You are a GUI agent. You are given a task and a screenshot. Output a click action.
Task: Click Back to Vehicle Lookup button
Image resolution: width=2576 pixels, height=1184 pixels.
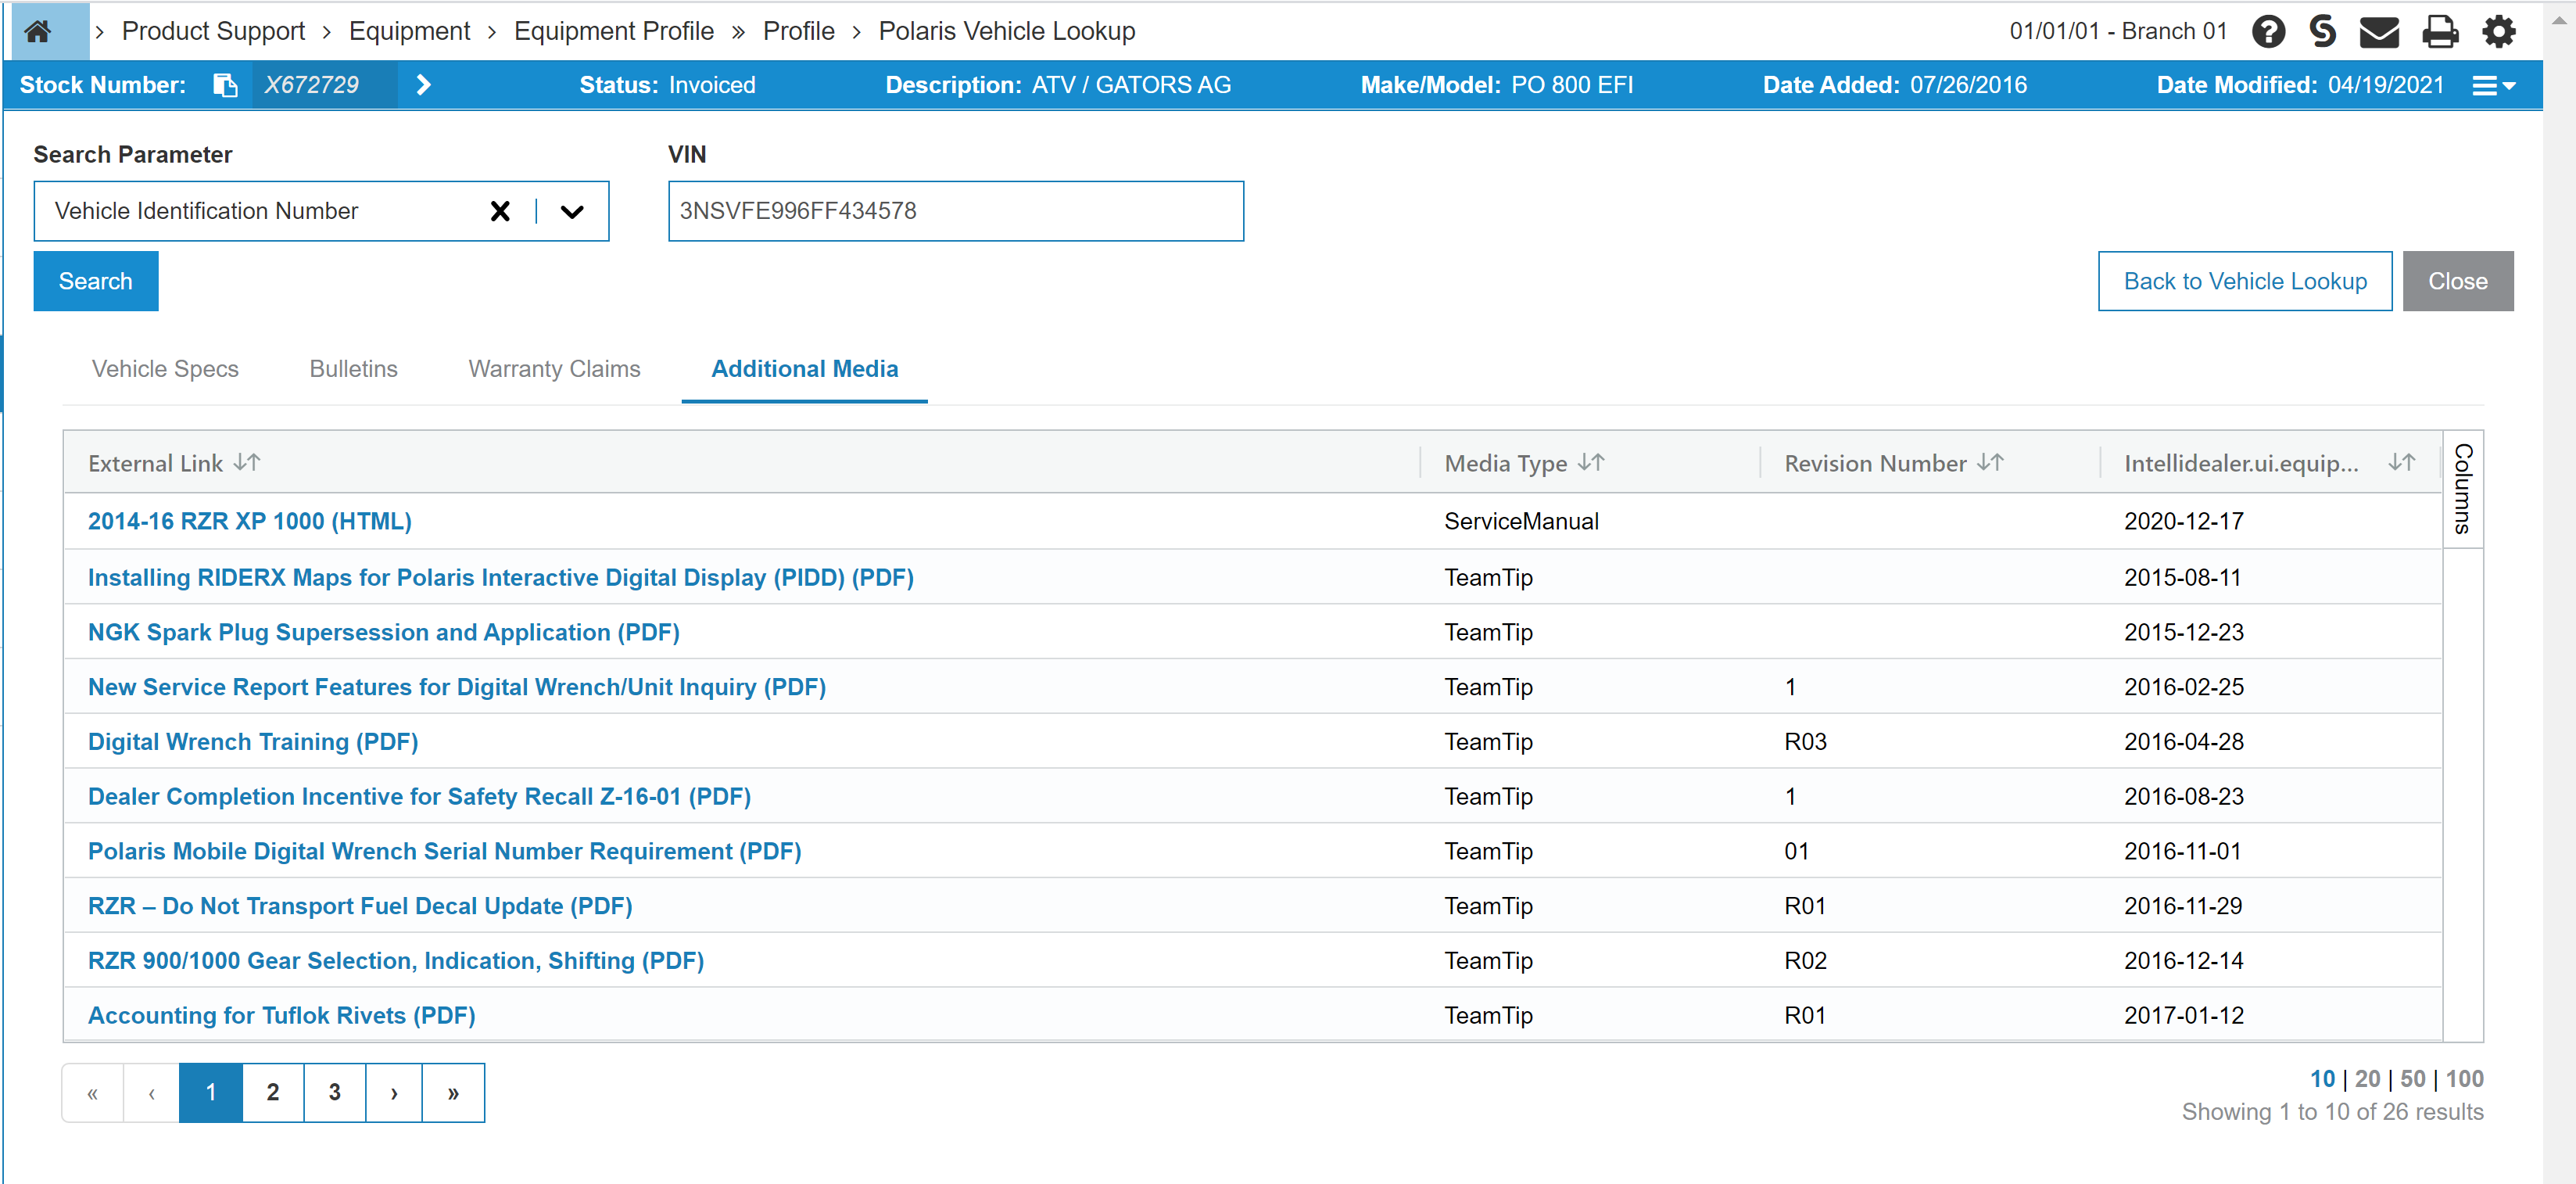coord(2244,281)
